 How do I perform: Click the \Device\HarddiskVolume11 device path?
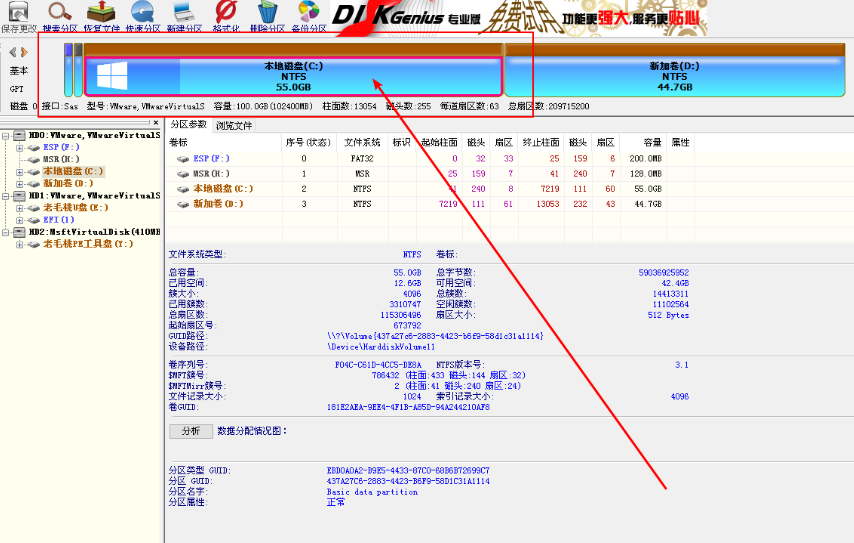click(381, 347)
